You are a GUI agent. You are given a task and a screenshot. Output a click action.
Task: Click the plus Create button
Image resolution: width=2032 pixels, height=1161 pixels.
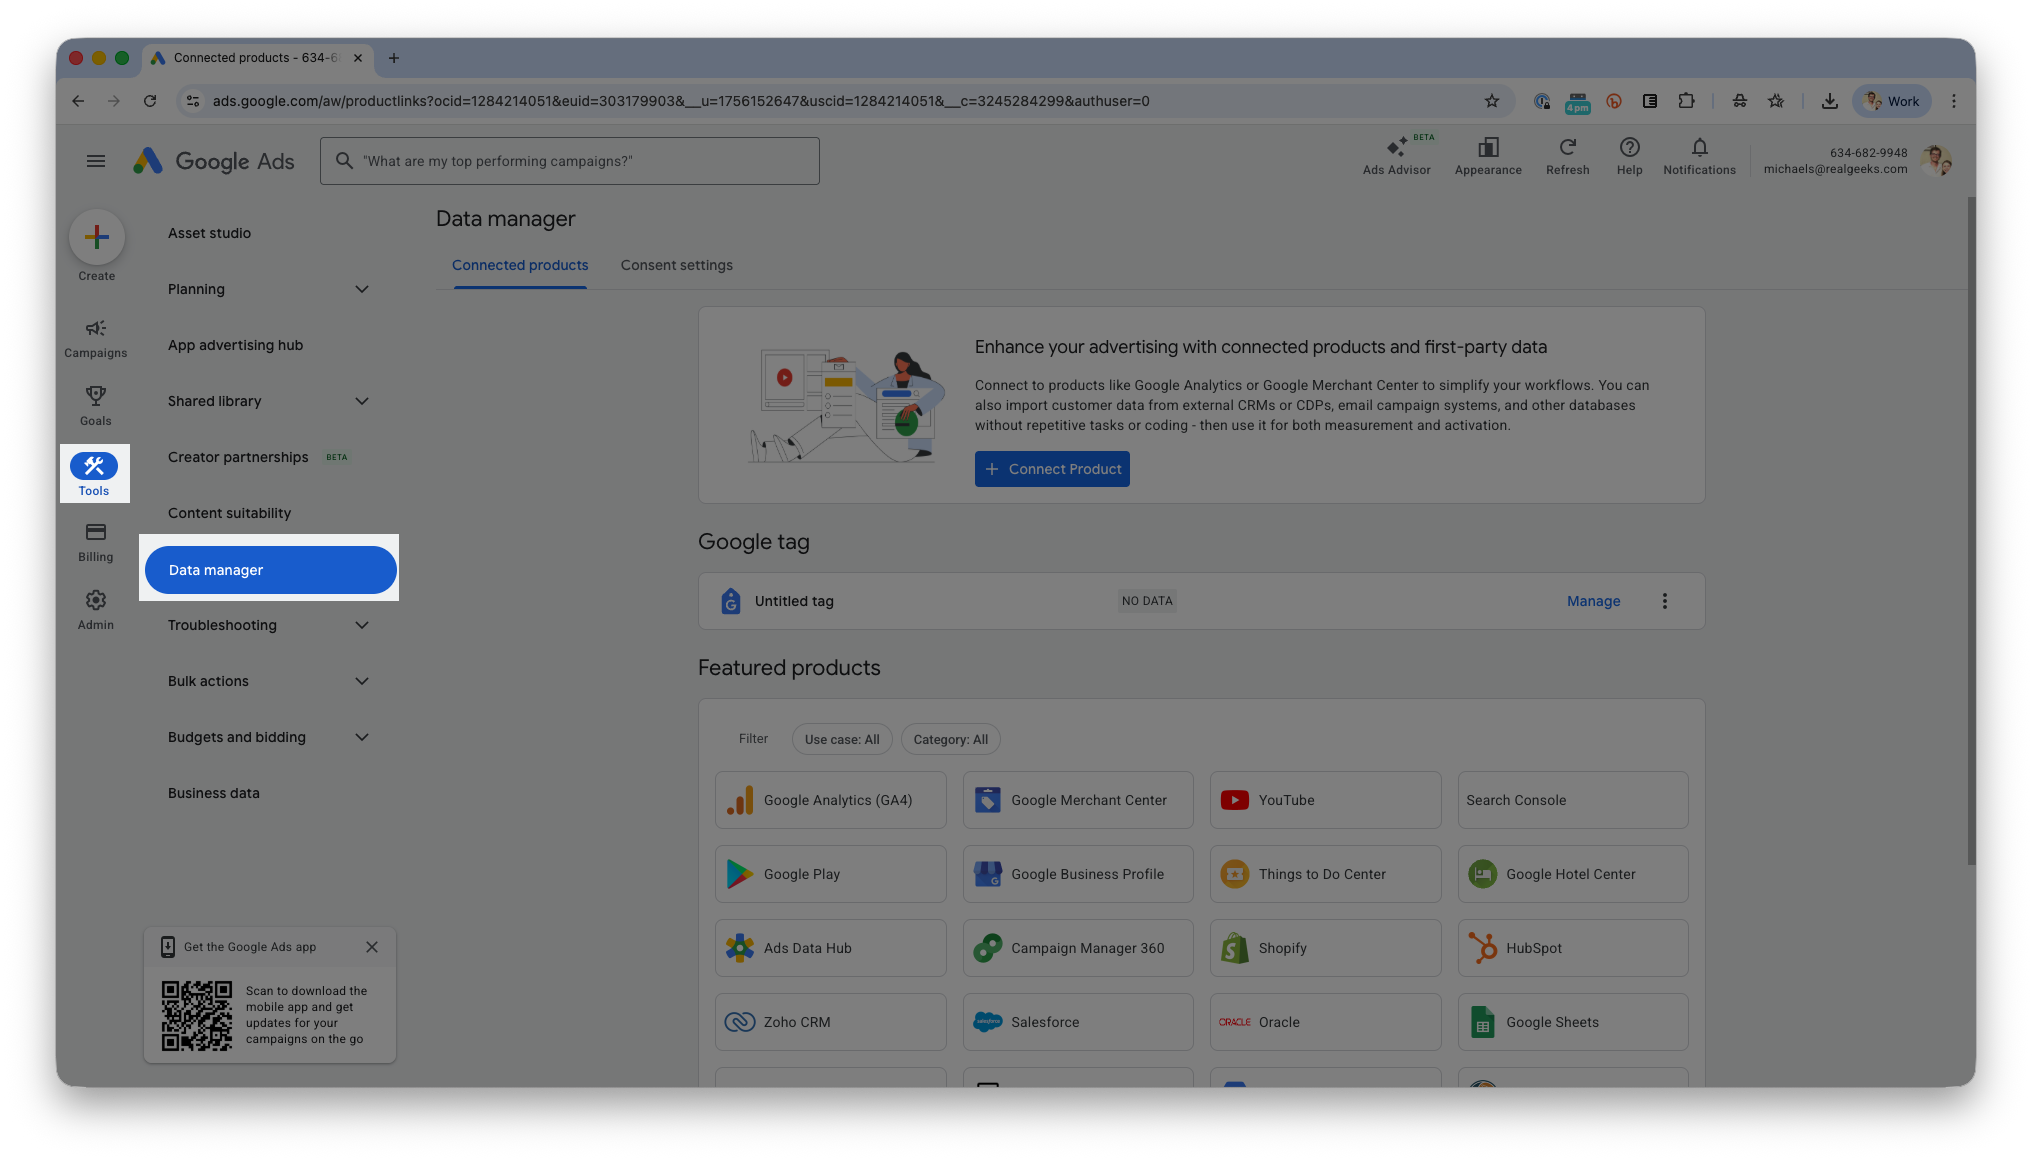click(97, 237)
